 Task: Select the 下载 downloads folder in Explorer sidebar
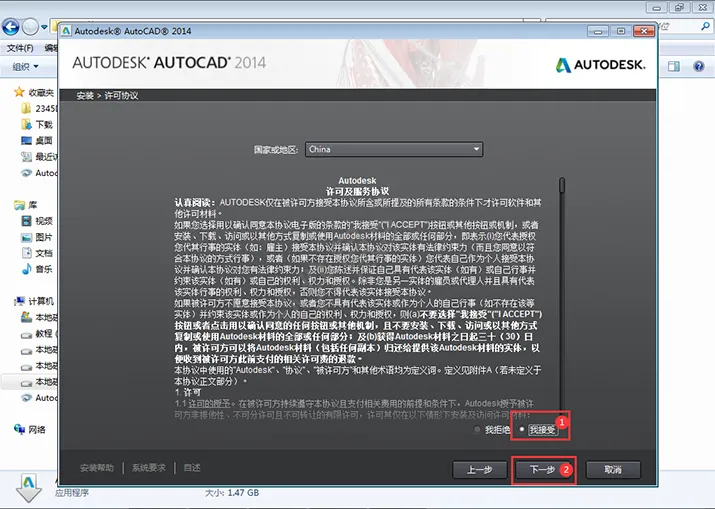coord(39,125)
